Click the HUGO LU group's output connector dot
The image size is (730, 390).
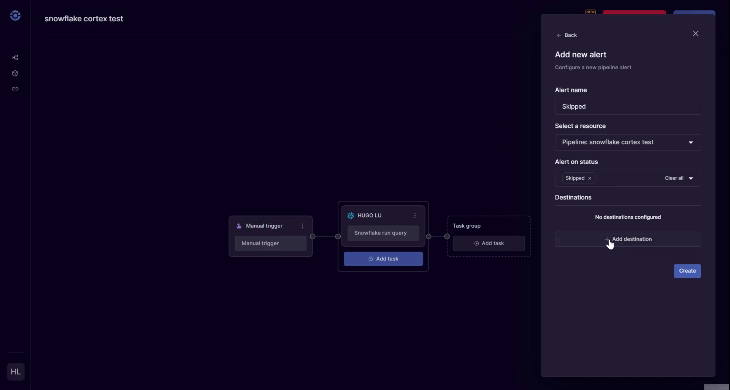[x=429, y=236]
